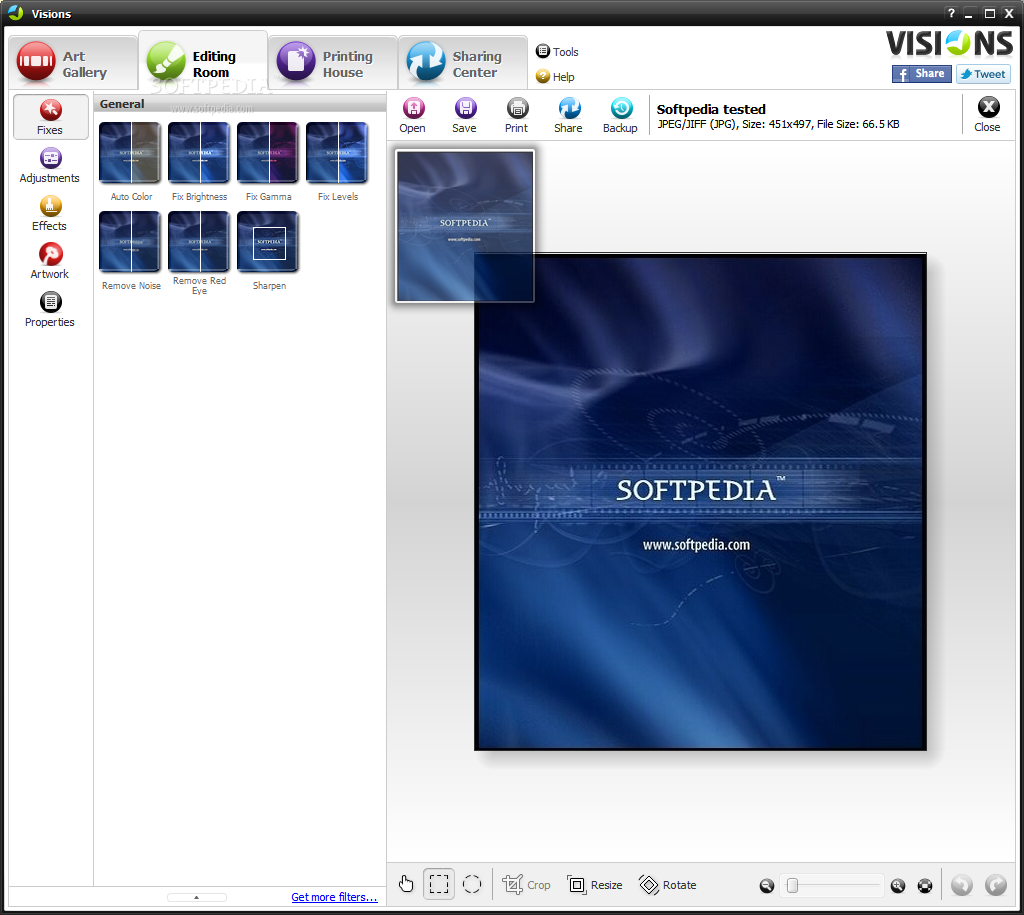Open the Effects category
1024x915 pixels.
coord(50,214)
